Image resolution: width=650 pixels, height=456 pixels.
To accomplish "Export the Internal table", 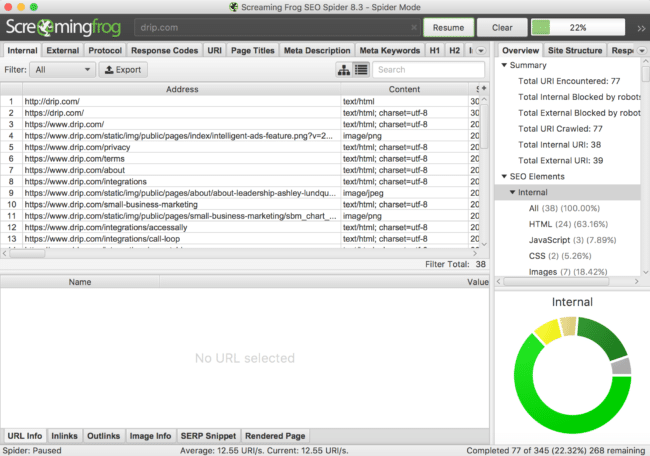I will (123, 70).
